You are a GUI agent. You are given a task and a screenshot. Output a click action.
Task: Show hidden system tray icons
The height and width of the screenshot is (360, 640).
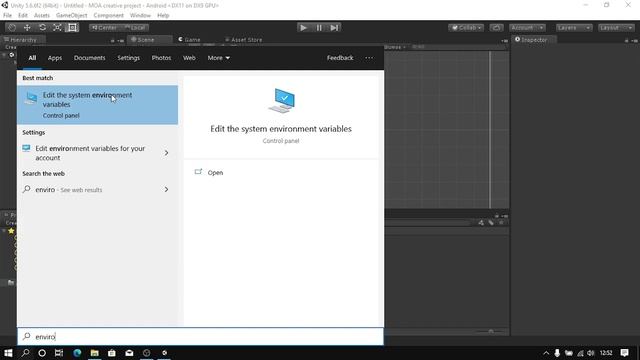(546, 353)
